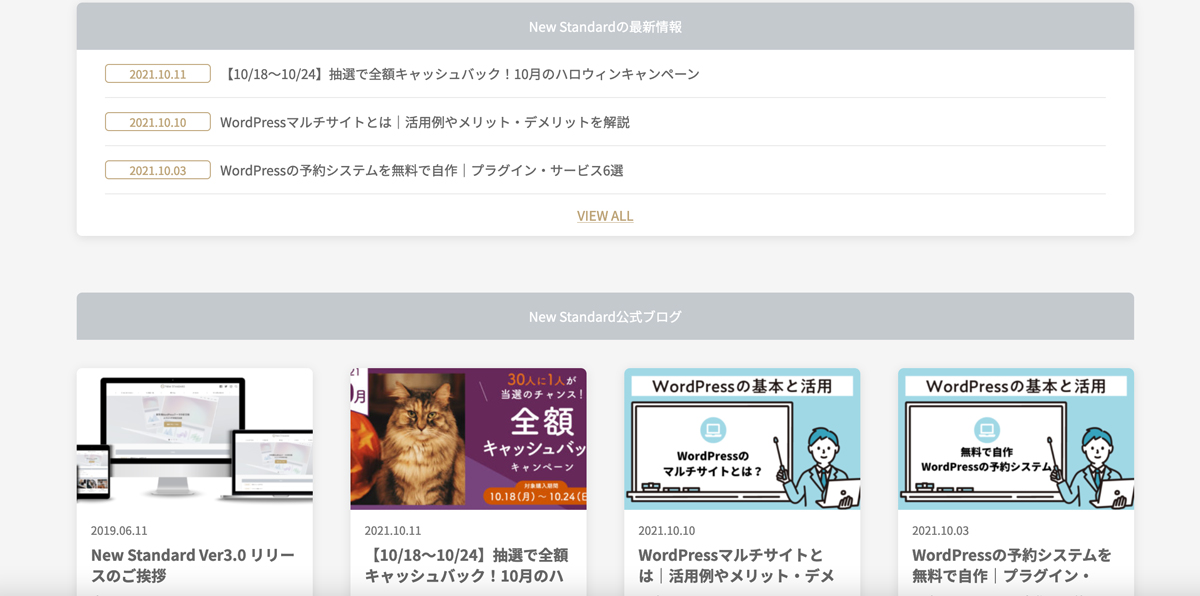
Task: Click the cat campaign blog thumbnail
Action: [x=467, y=440]
